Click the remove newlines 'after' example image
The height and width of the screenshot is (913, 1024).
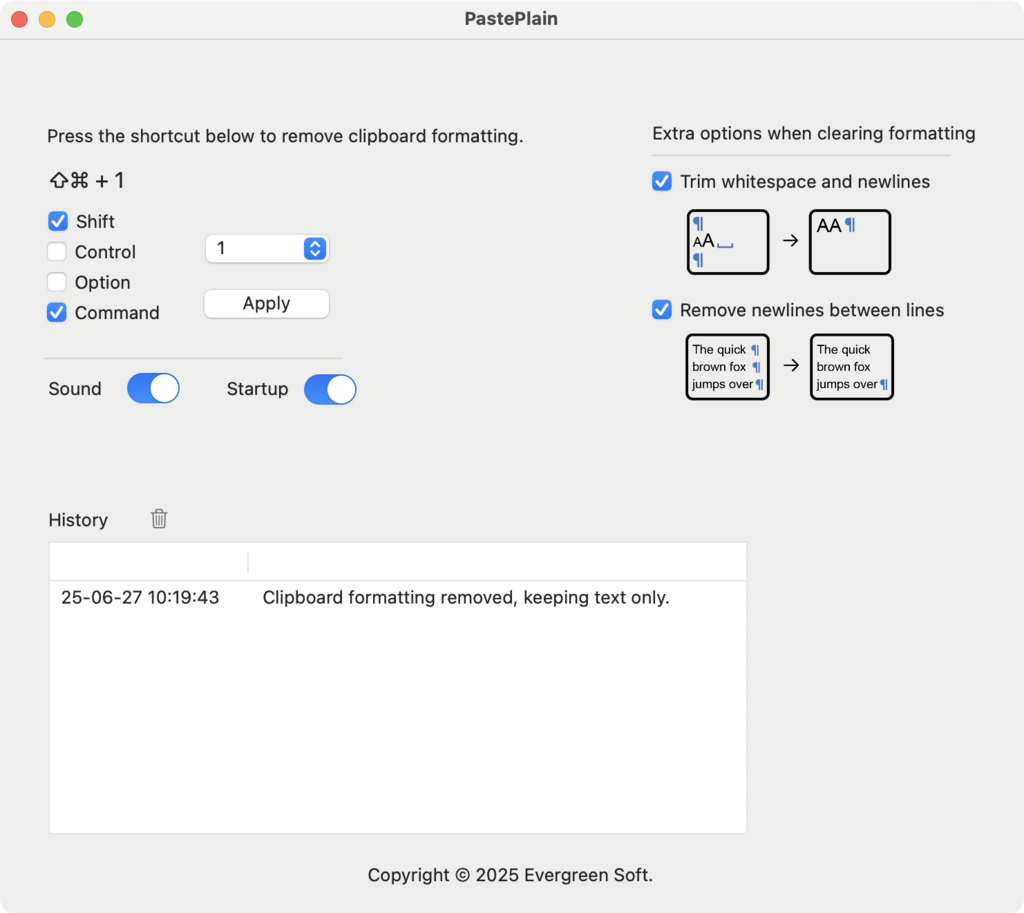851,367
